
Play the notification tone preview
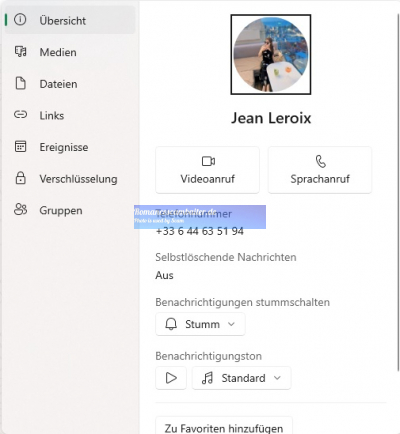pyautogui.click(x=171, y=378)
